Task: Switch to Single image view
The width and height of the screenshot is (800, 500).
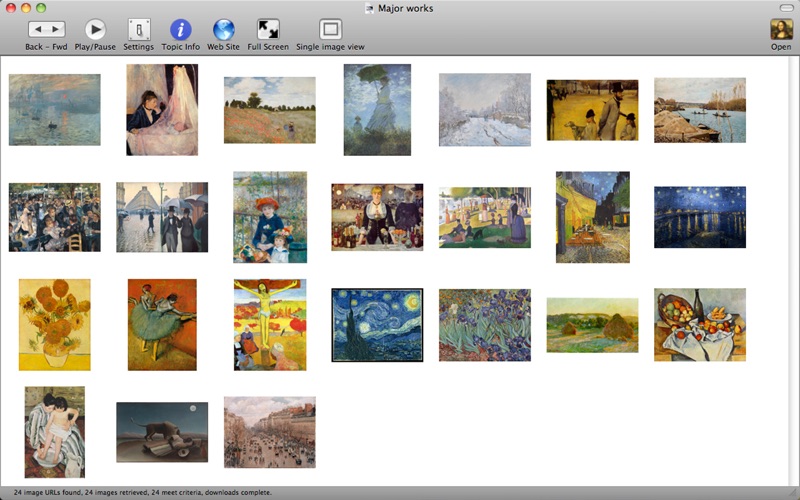Action: [330, 29]
